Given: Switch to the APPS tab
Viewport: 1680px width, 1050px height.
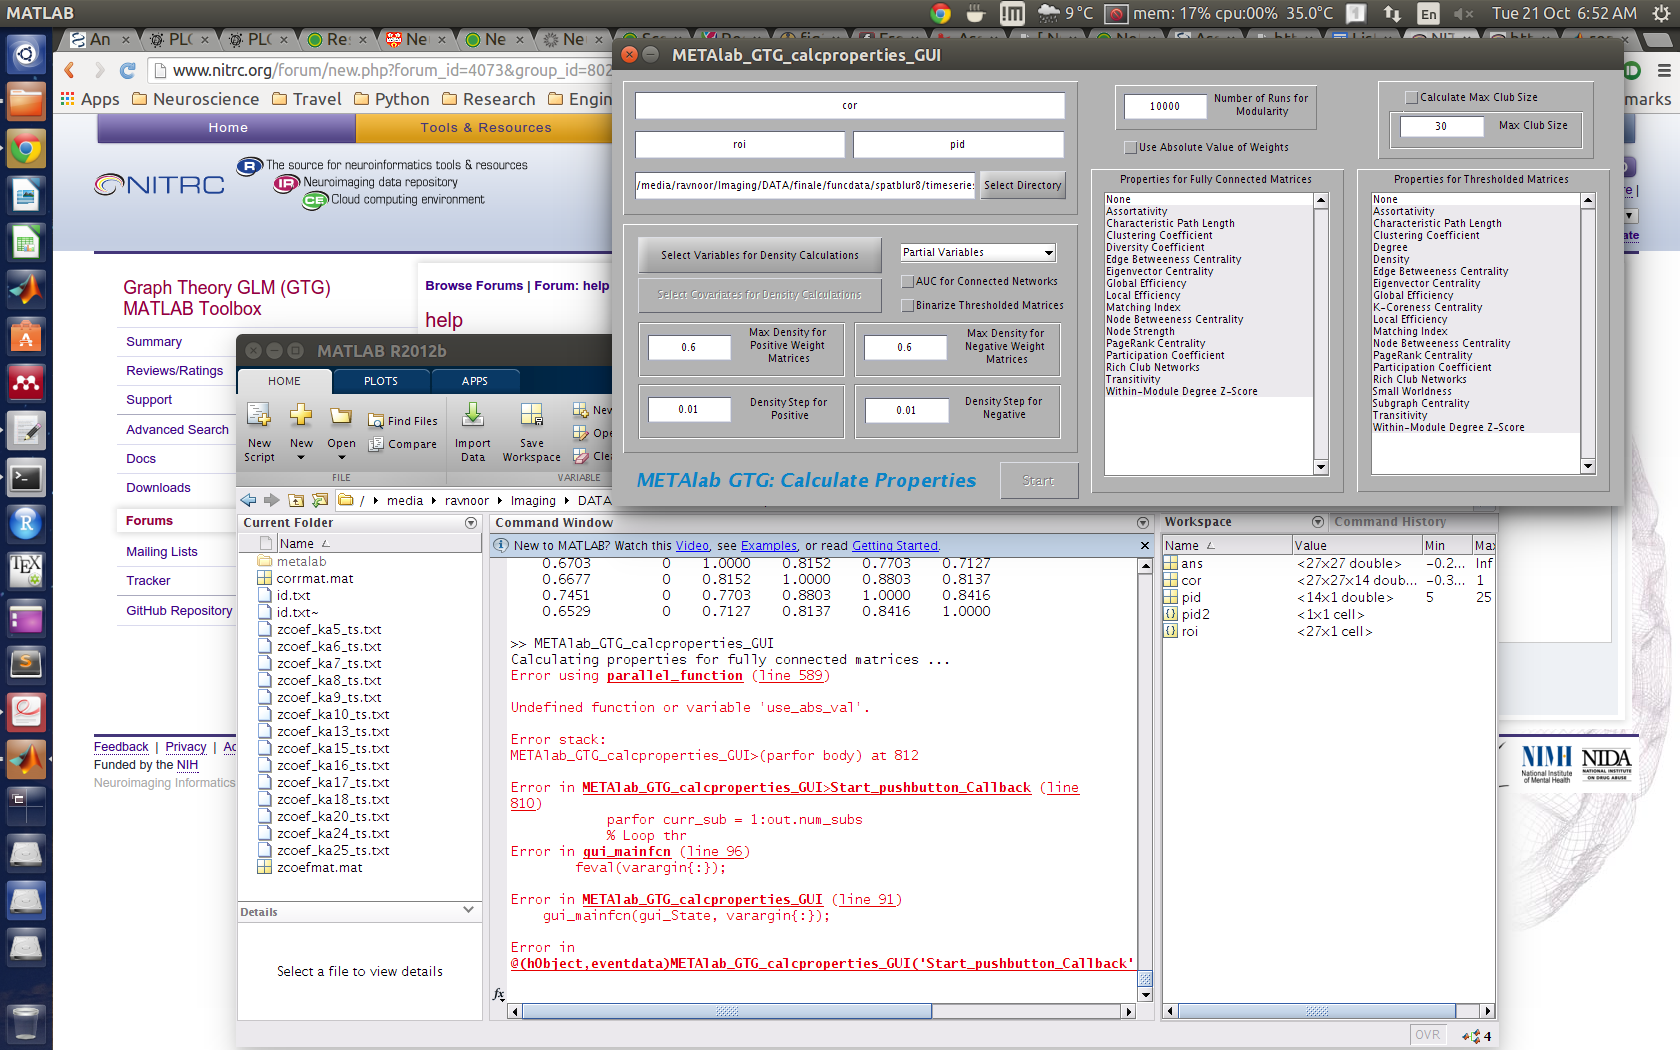Looking at the screenshot, I should pyautogui.click(x=474, y=381).
